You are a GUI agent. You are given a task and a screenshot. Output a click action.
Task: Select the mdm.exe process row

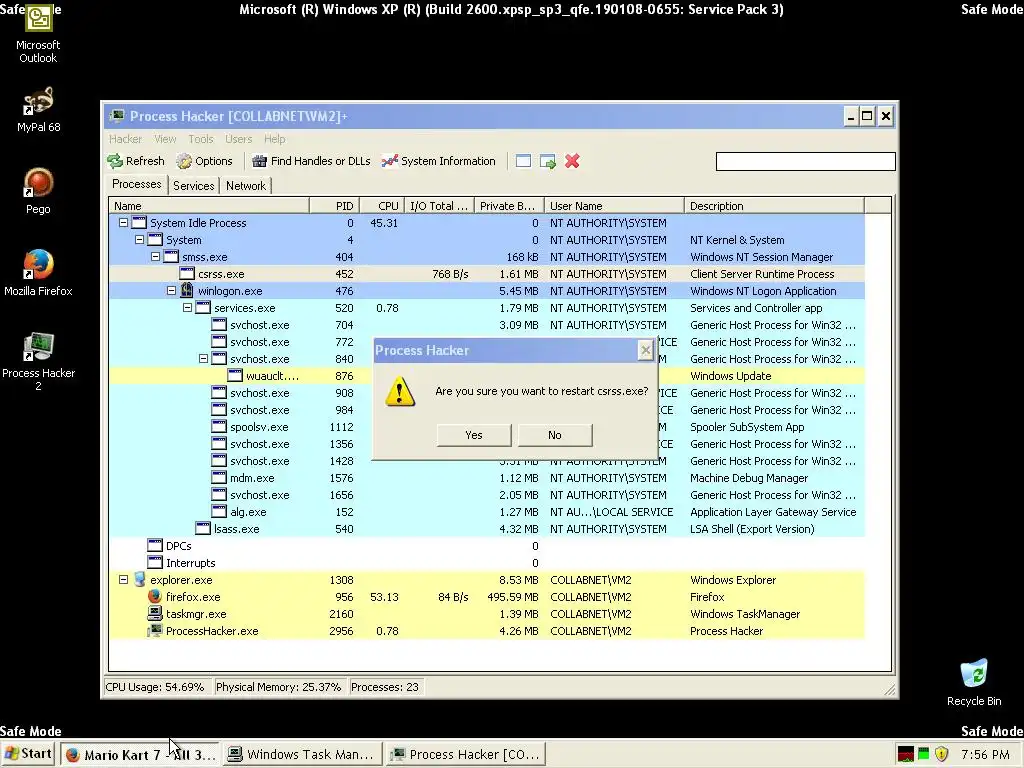pos(487,478)
